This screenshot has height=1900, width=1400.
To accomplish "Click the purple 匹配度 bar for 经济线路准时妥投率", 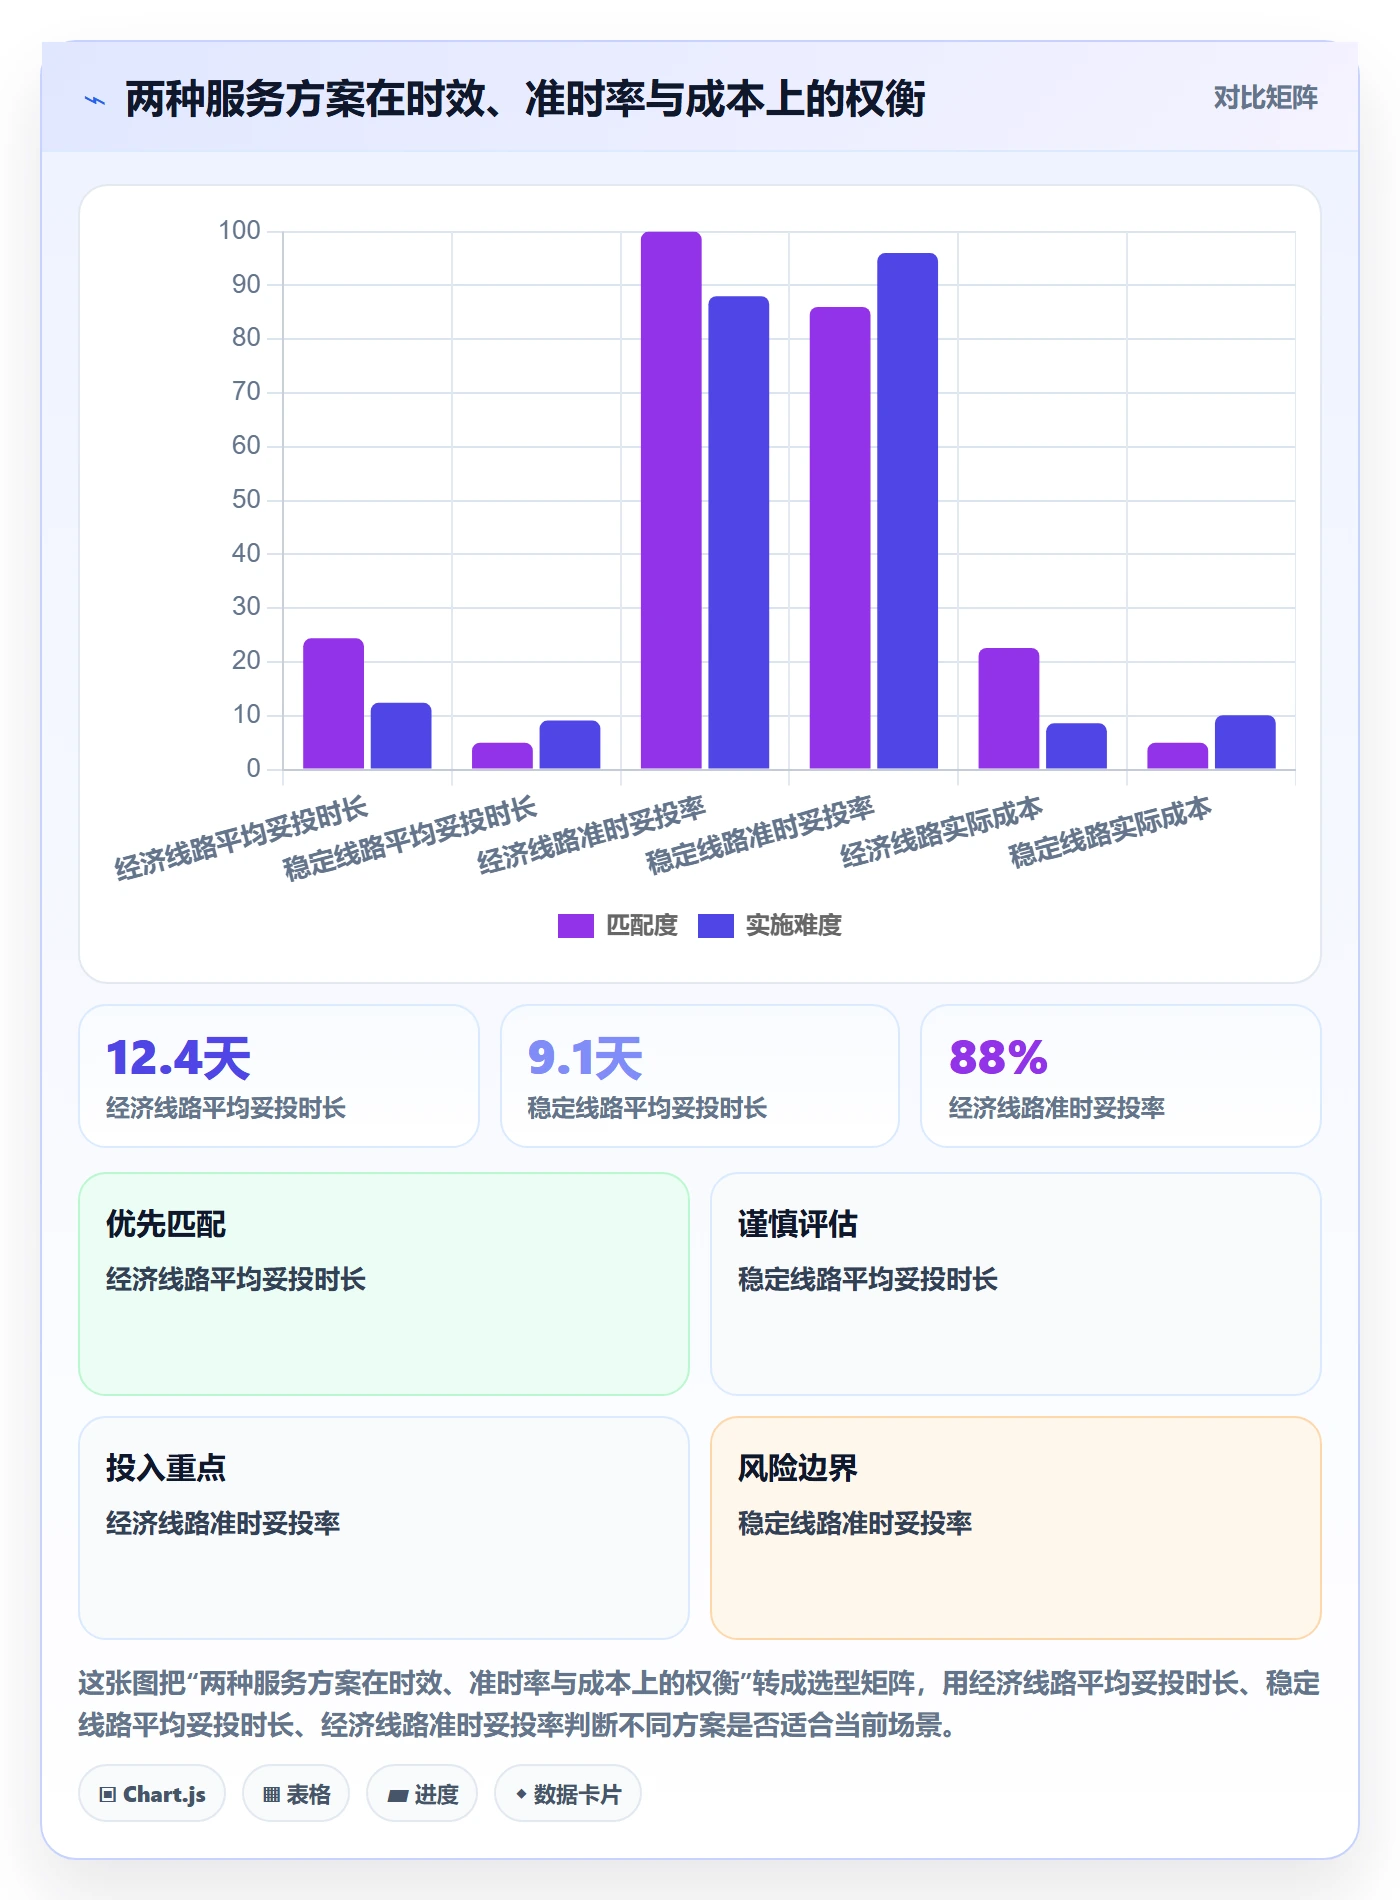I will point(671,500).
